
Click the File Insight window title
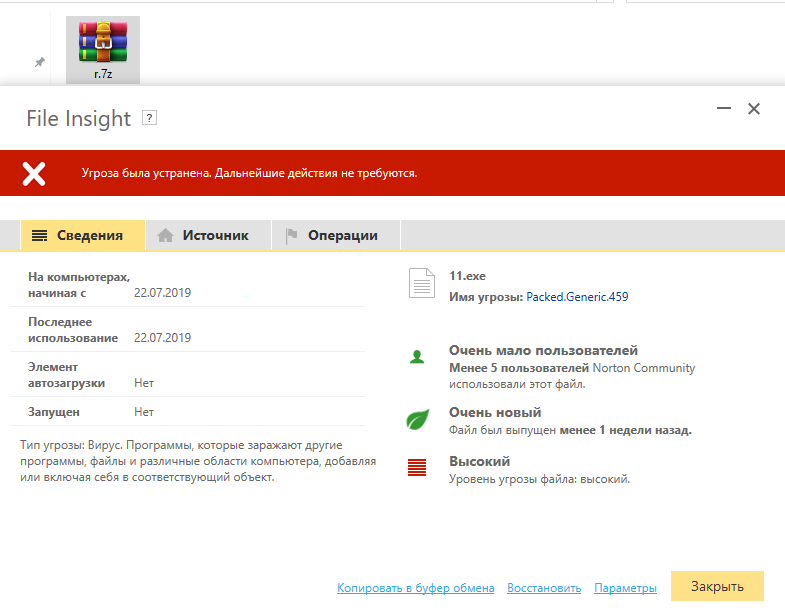(x=79, y=119)
